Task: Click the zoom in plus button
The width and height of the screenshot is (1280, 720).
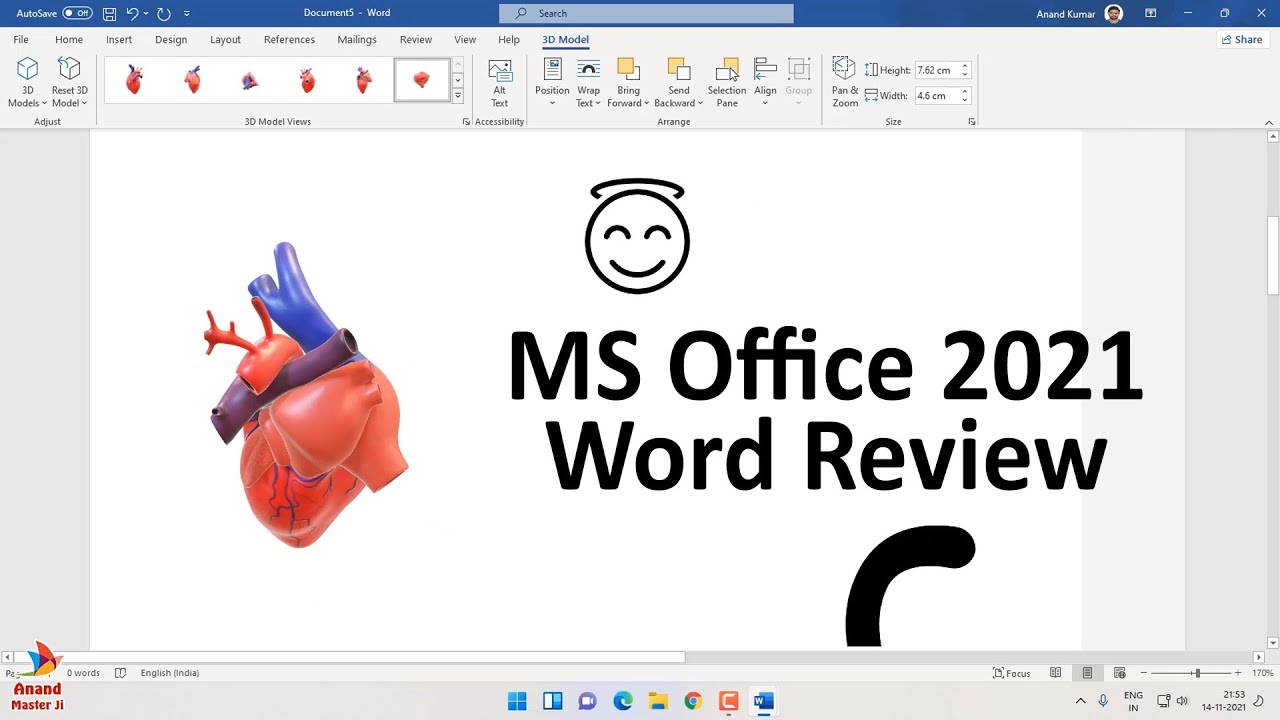Action: (1238, 673)
